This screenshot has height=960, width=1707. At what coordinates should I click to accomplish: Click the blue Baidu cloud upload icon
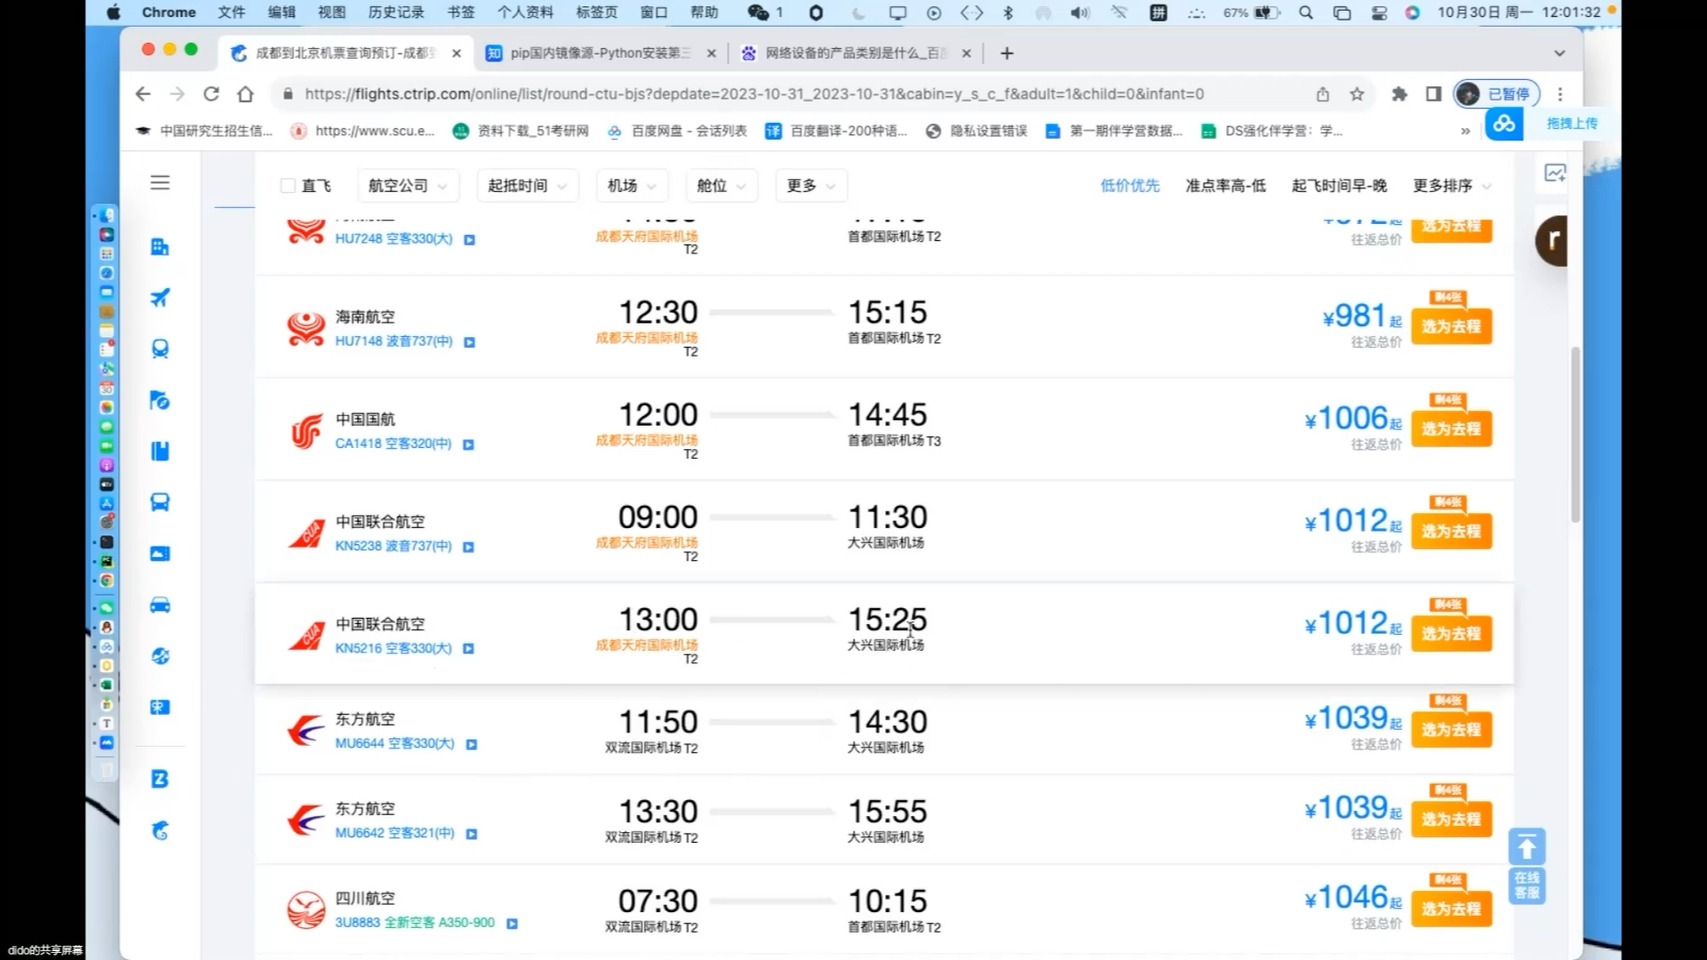(x=1504, y=124)
